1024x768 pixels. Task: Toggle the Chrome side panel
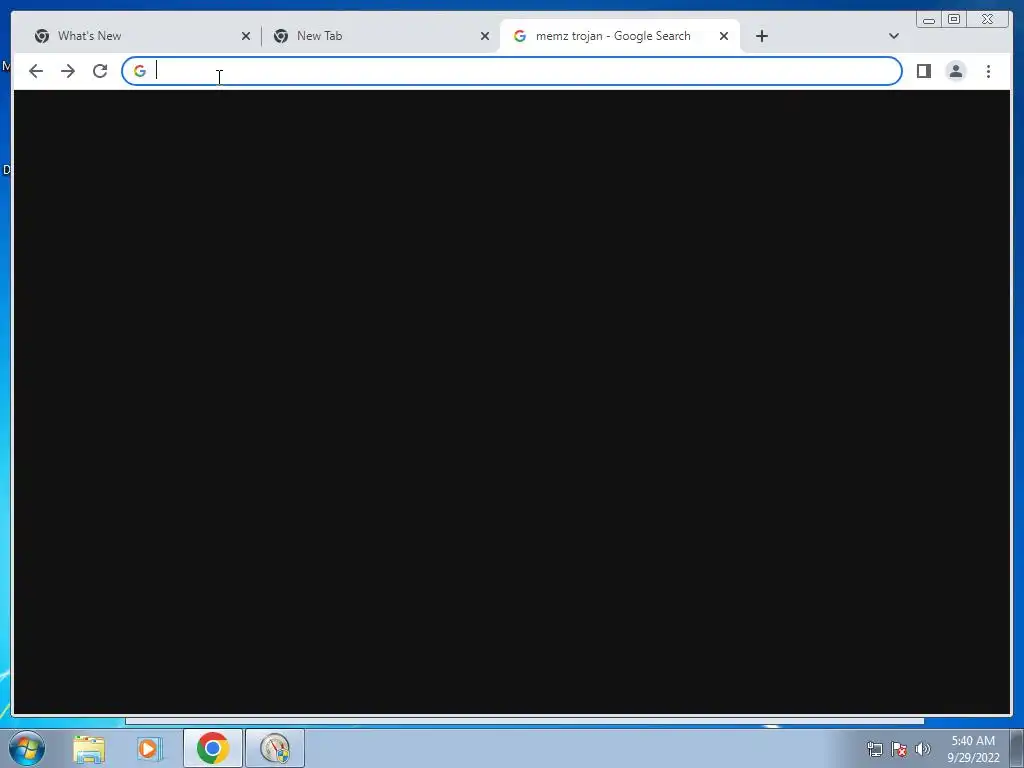pyautogui.click(x=923, y=71)
